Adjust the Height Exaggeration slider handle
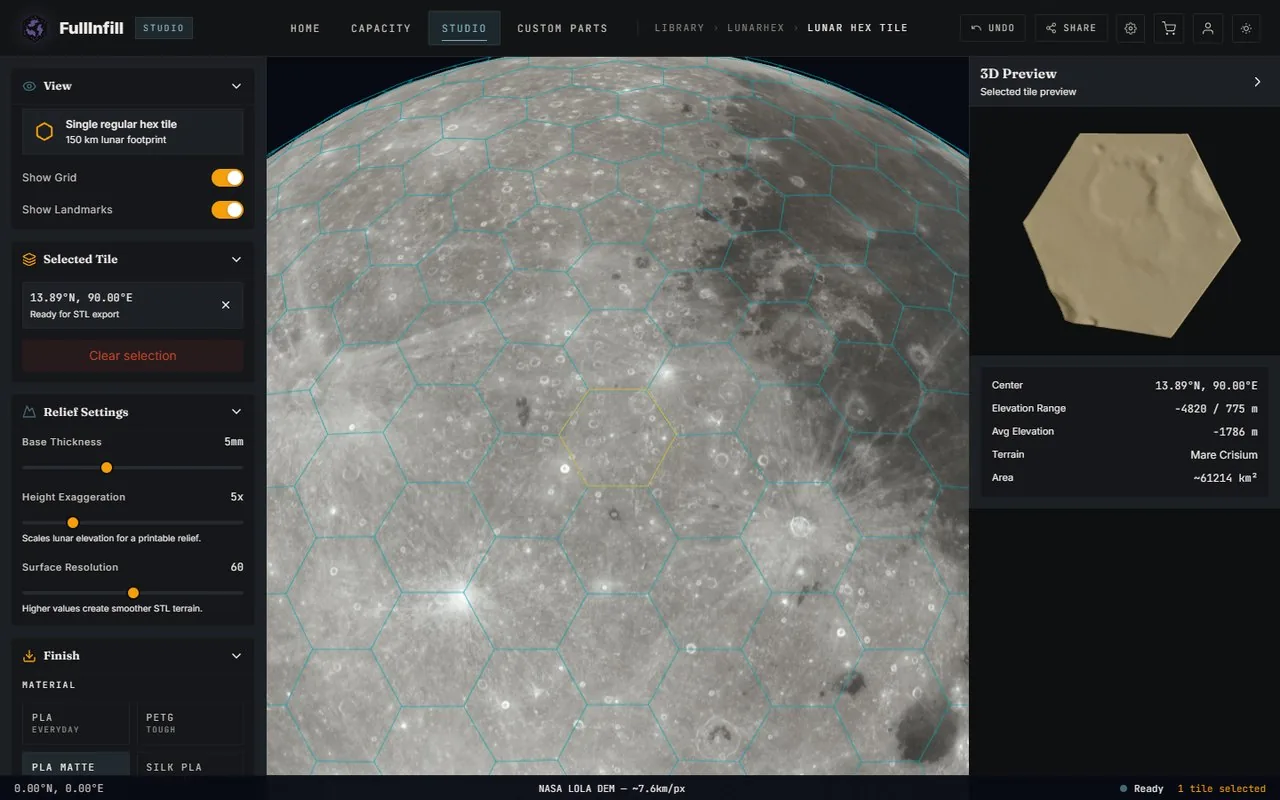The height and width of the screenshot is (800, 1280). point(73,523)
